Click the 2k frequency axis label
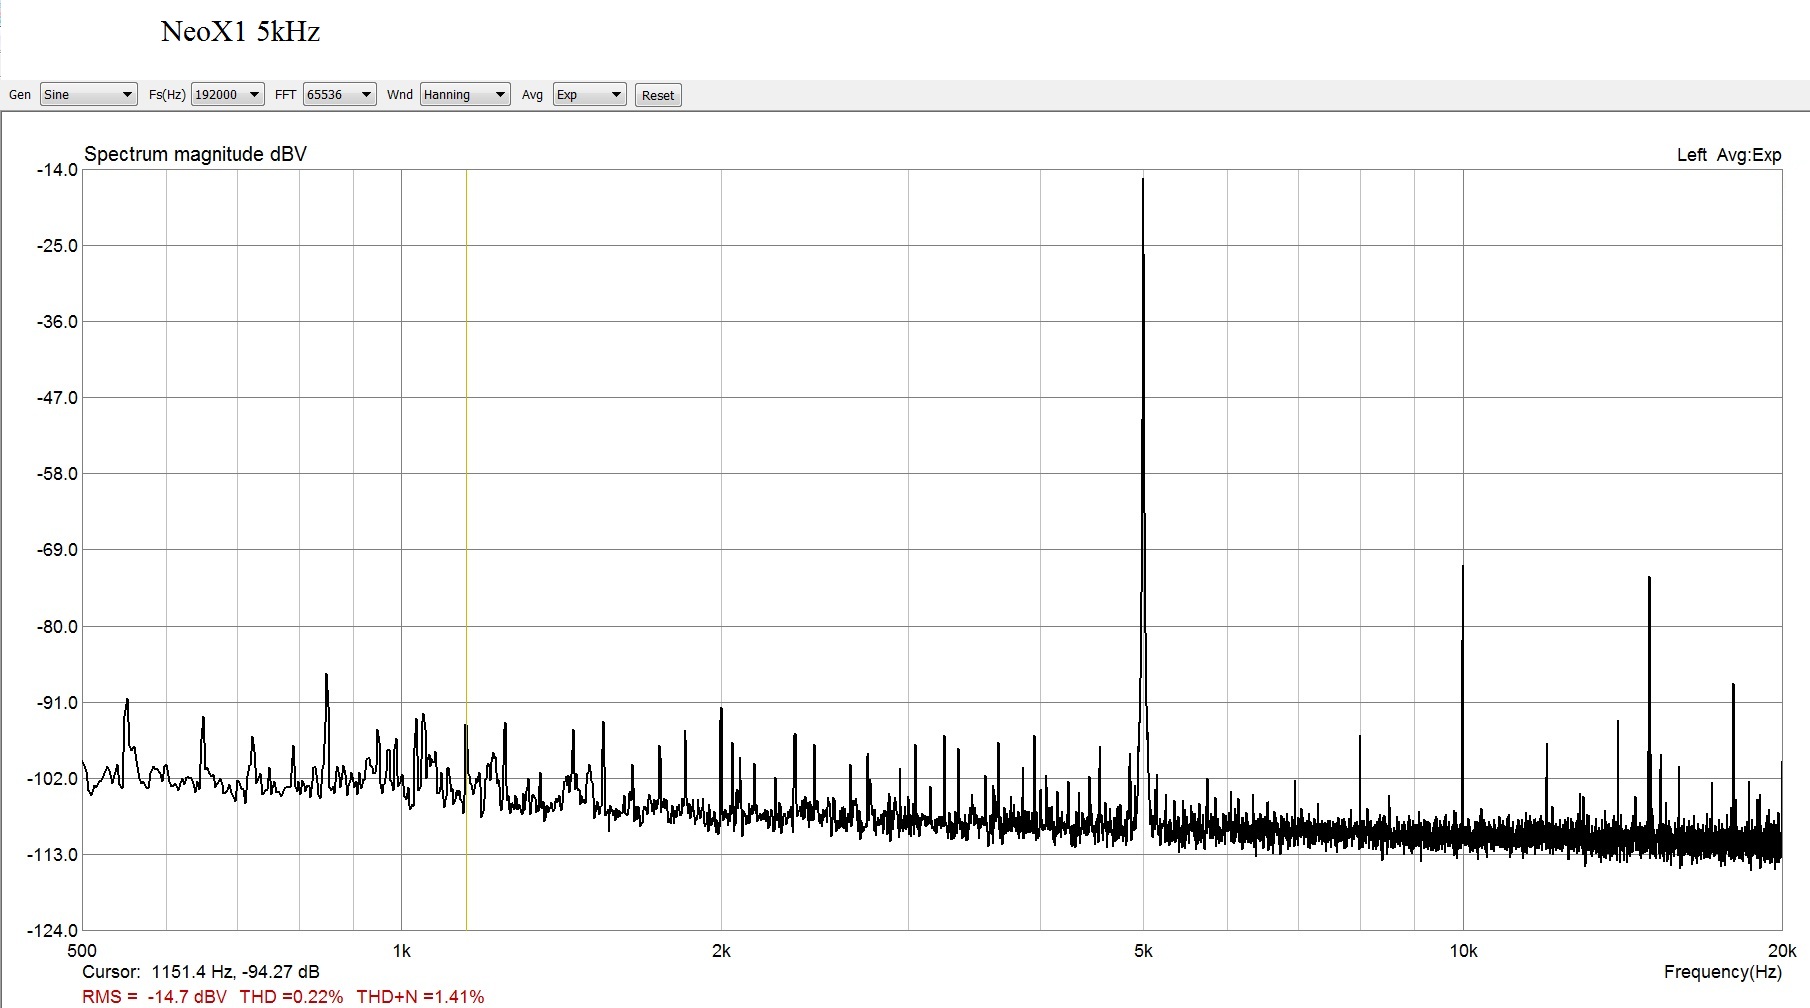Screen dimensions: 1810x1008 click(721, 951)
